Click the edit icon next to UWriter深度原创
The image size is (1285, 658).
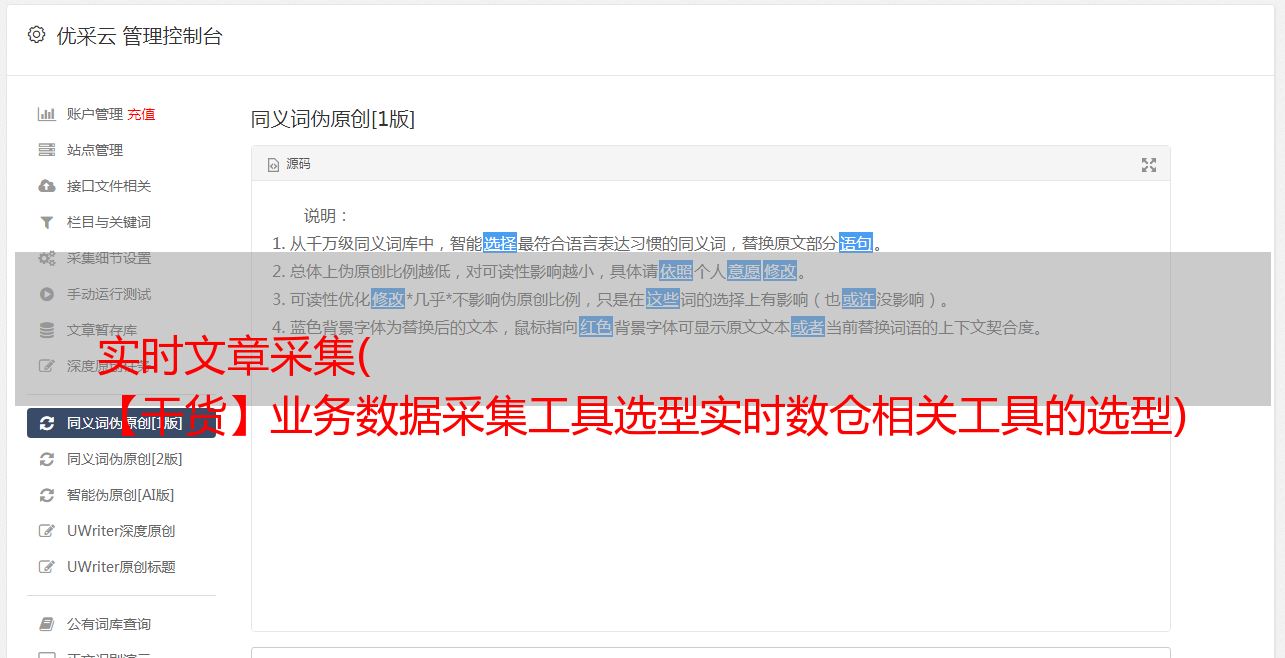coord(46,531)
